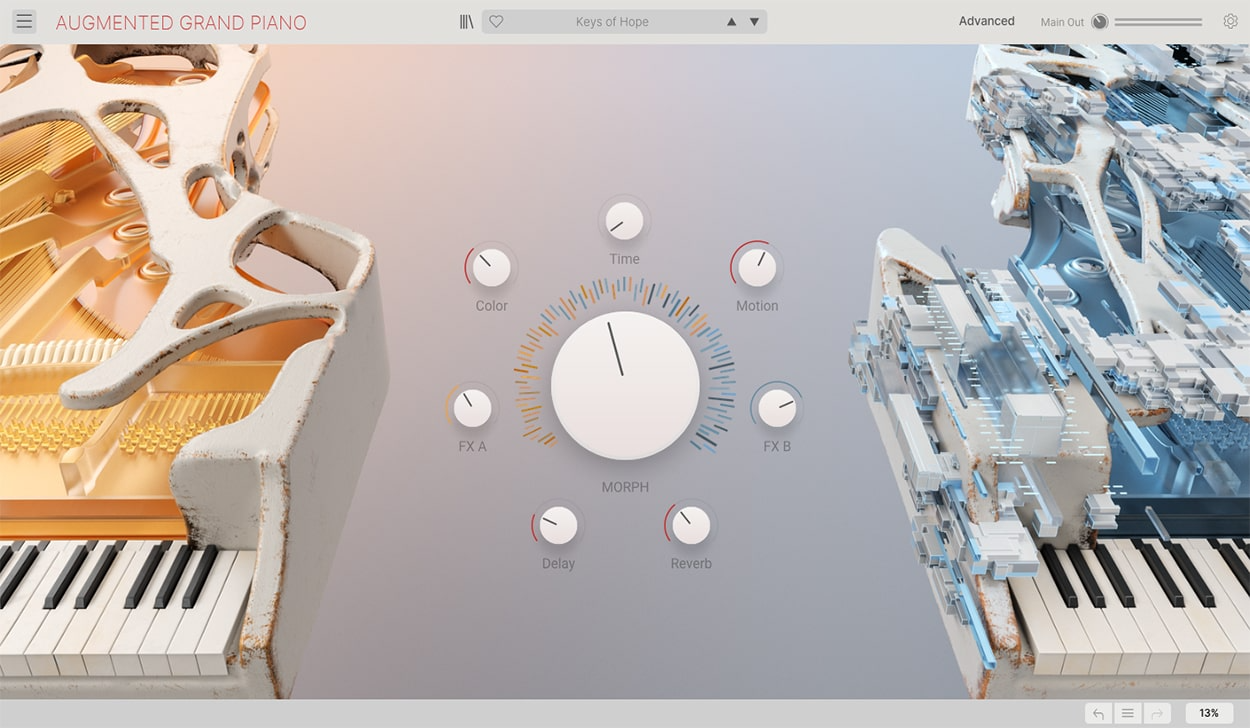Undo the last change
This screenshot has width=1250, height=728.
(1098, 713)
